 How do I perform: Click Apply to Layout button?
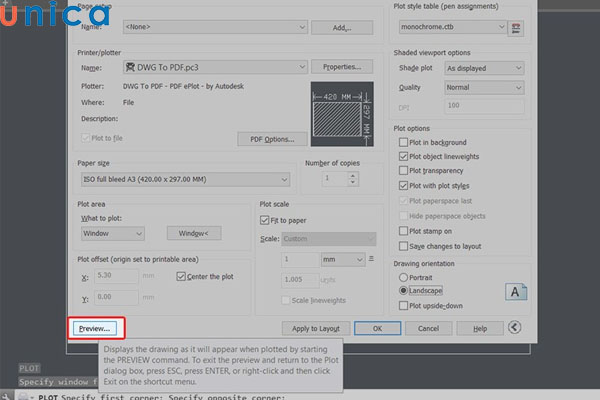coord(316,328)
